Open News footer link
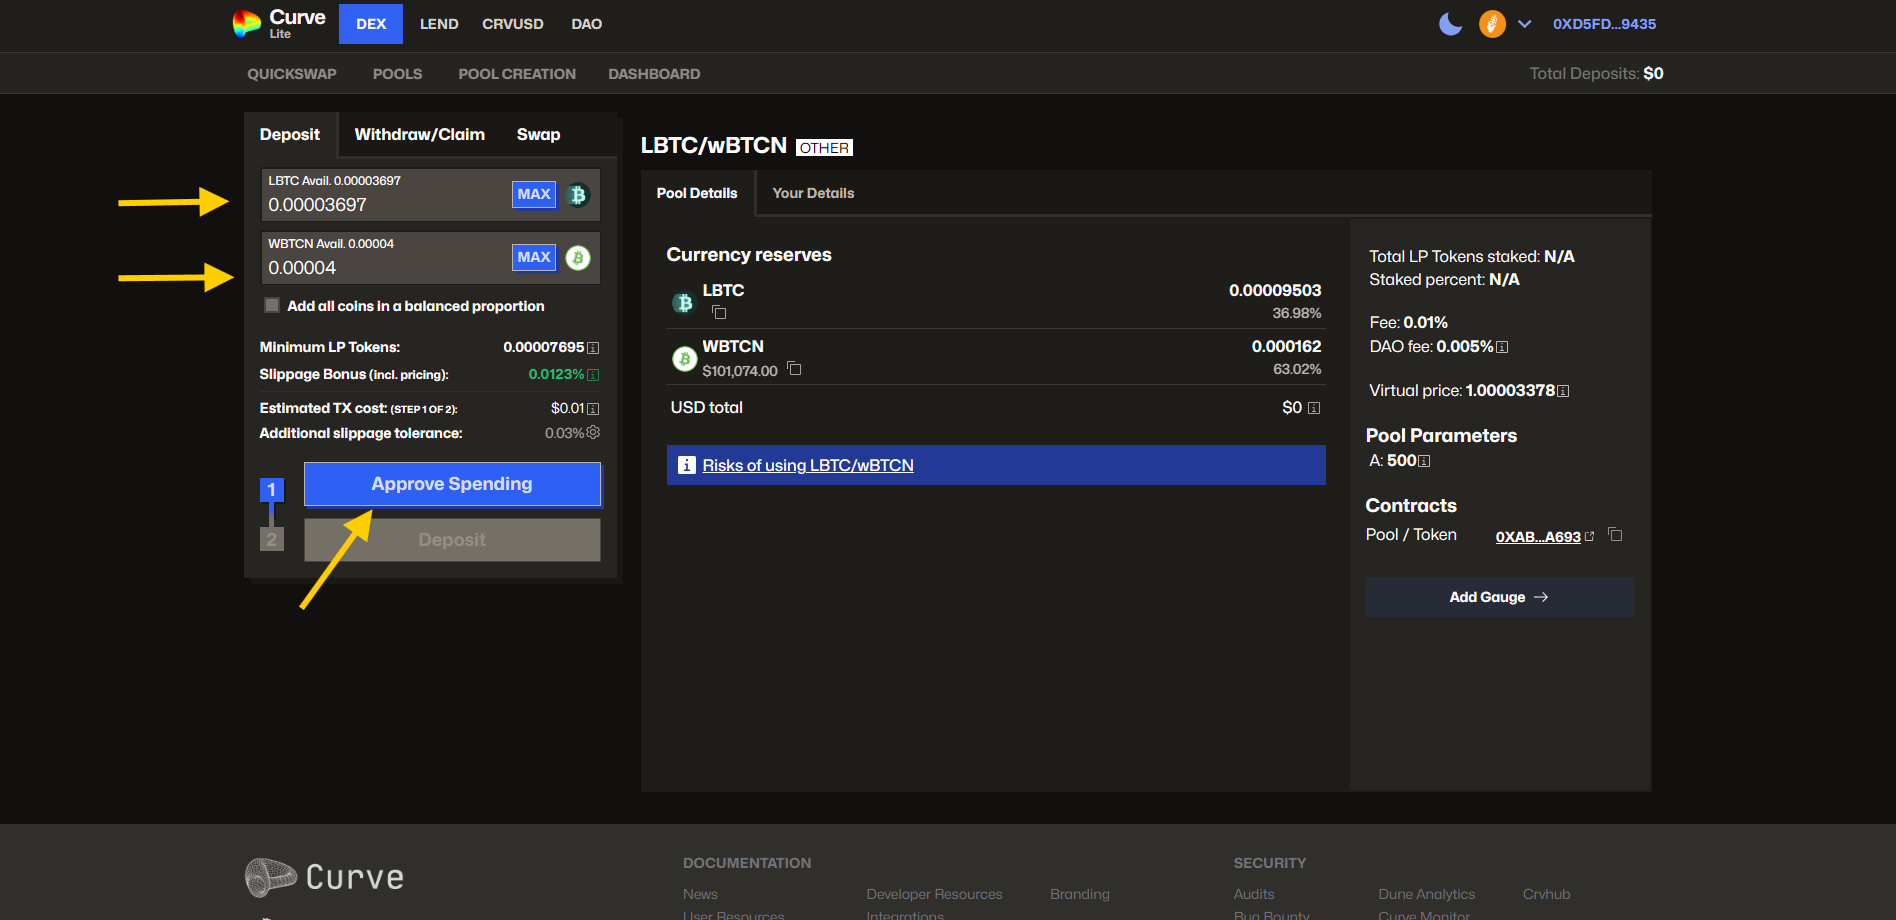This screenshot has width=1896, height=920. [700, 894]
